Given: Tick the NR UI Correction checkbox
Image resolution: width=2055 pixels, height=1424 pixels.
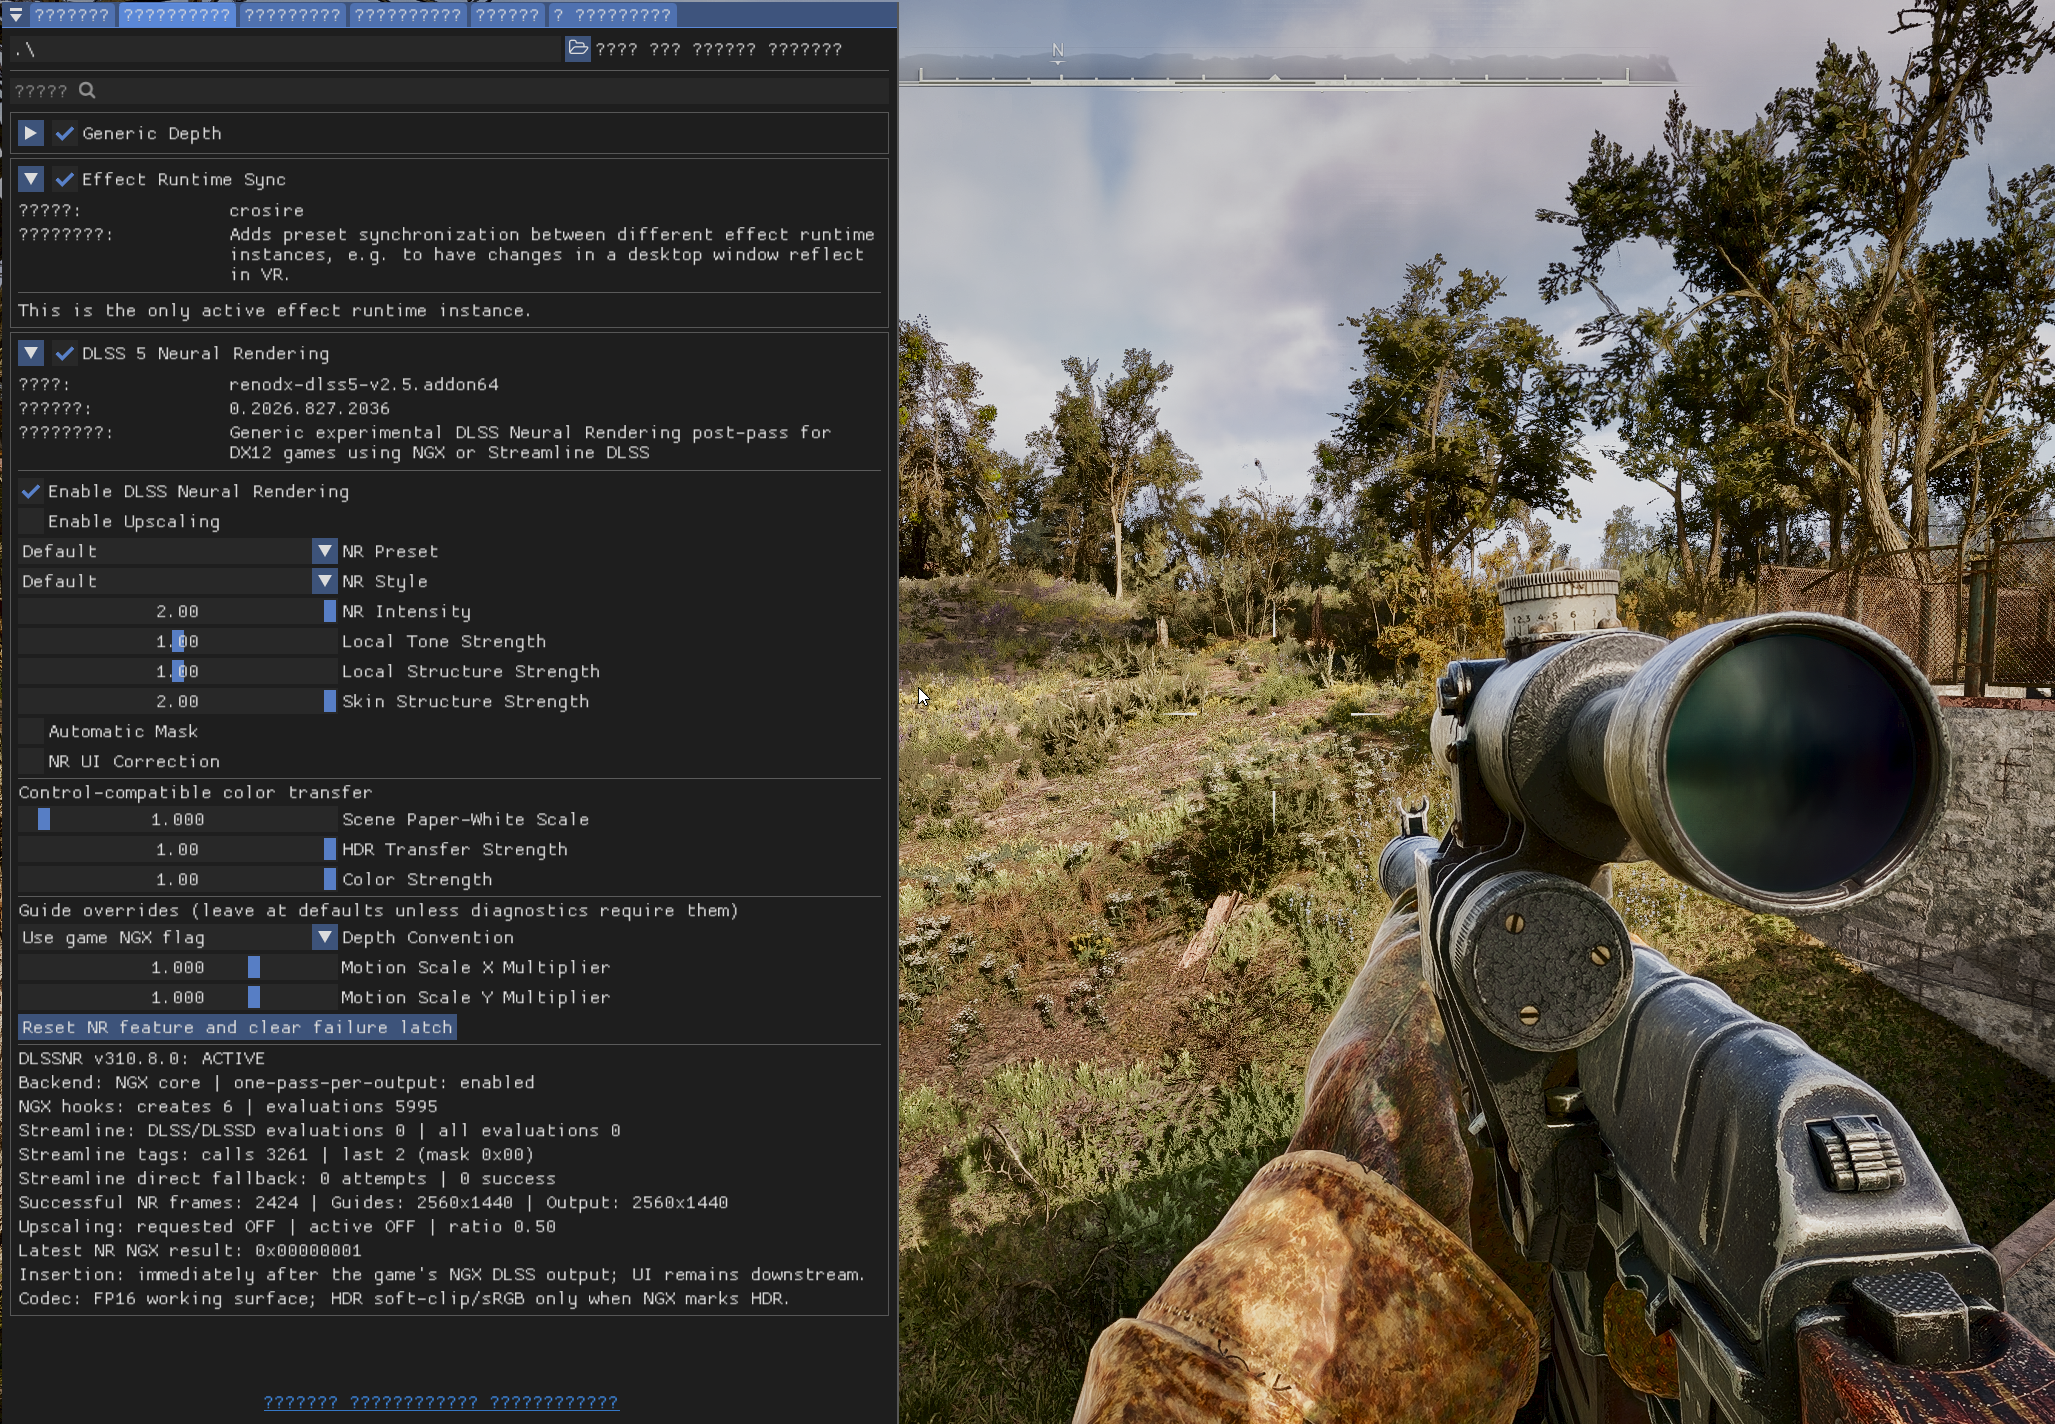Looking at the screenshot, I should (x=31, y=761).
